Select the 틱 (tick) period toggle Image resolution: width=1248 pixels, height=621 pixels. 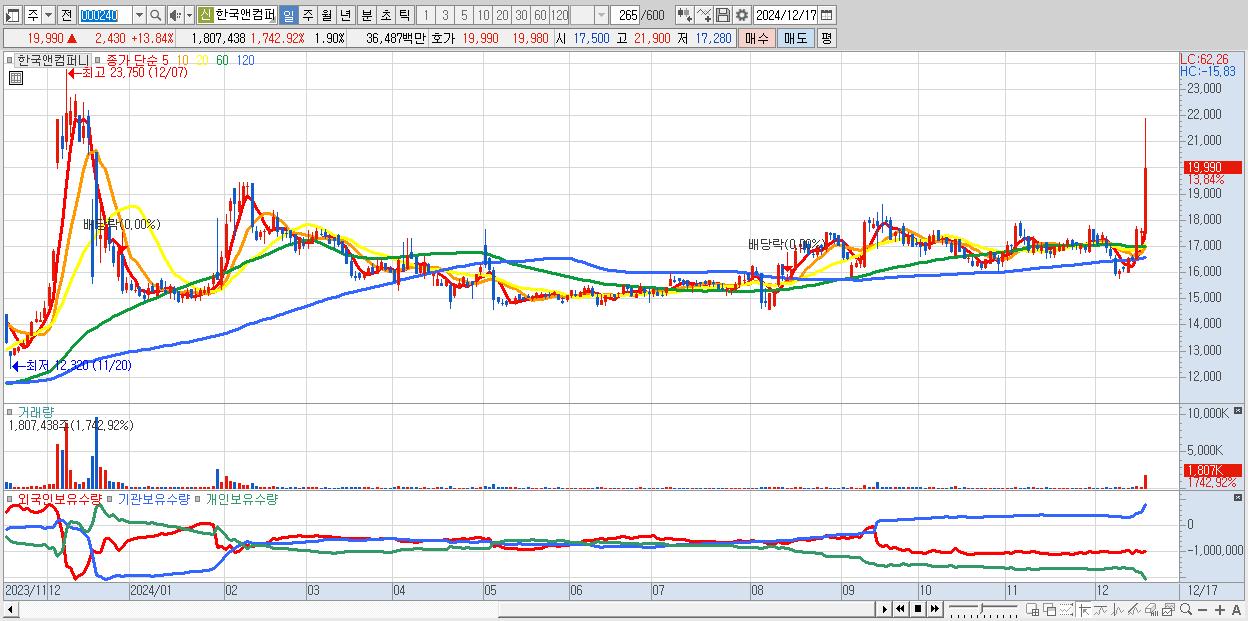pyautogui.click(x=404, y=15)
